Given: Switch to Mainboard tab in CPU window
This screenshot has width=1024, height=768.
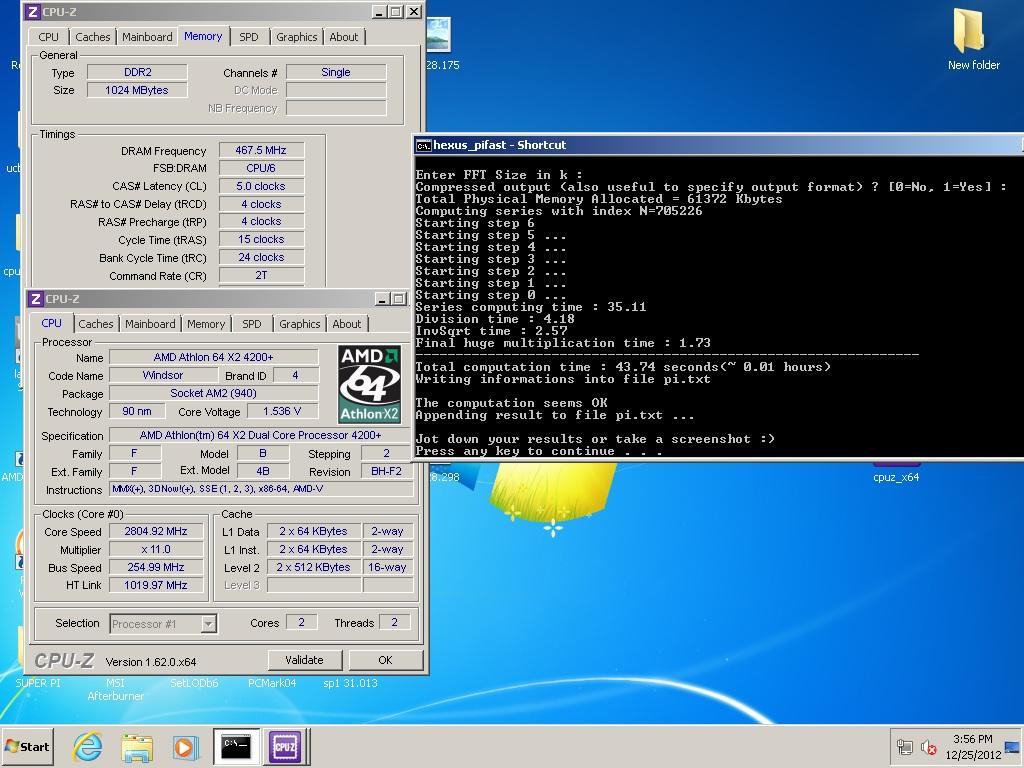Looking at the screenshot, I should tap(150, 324).
